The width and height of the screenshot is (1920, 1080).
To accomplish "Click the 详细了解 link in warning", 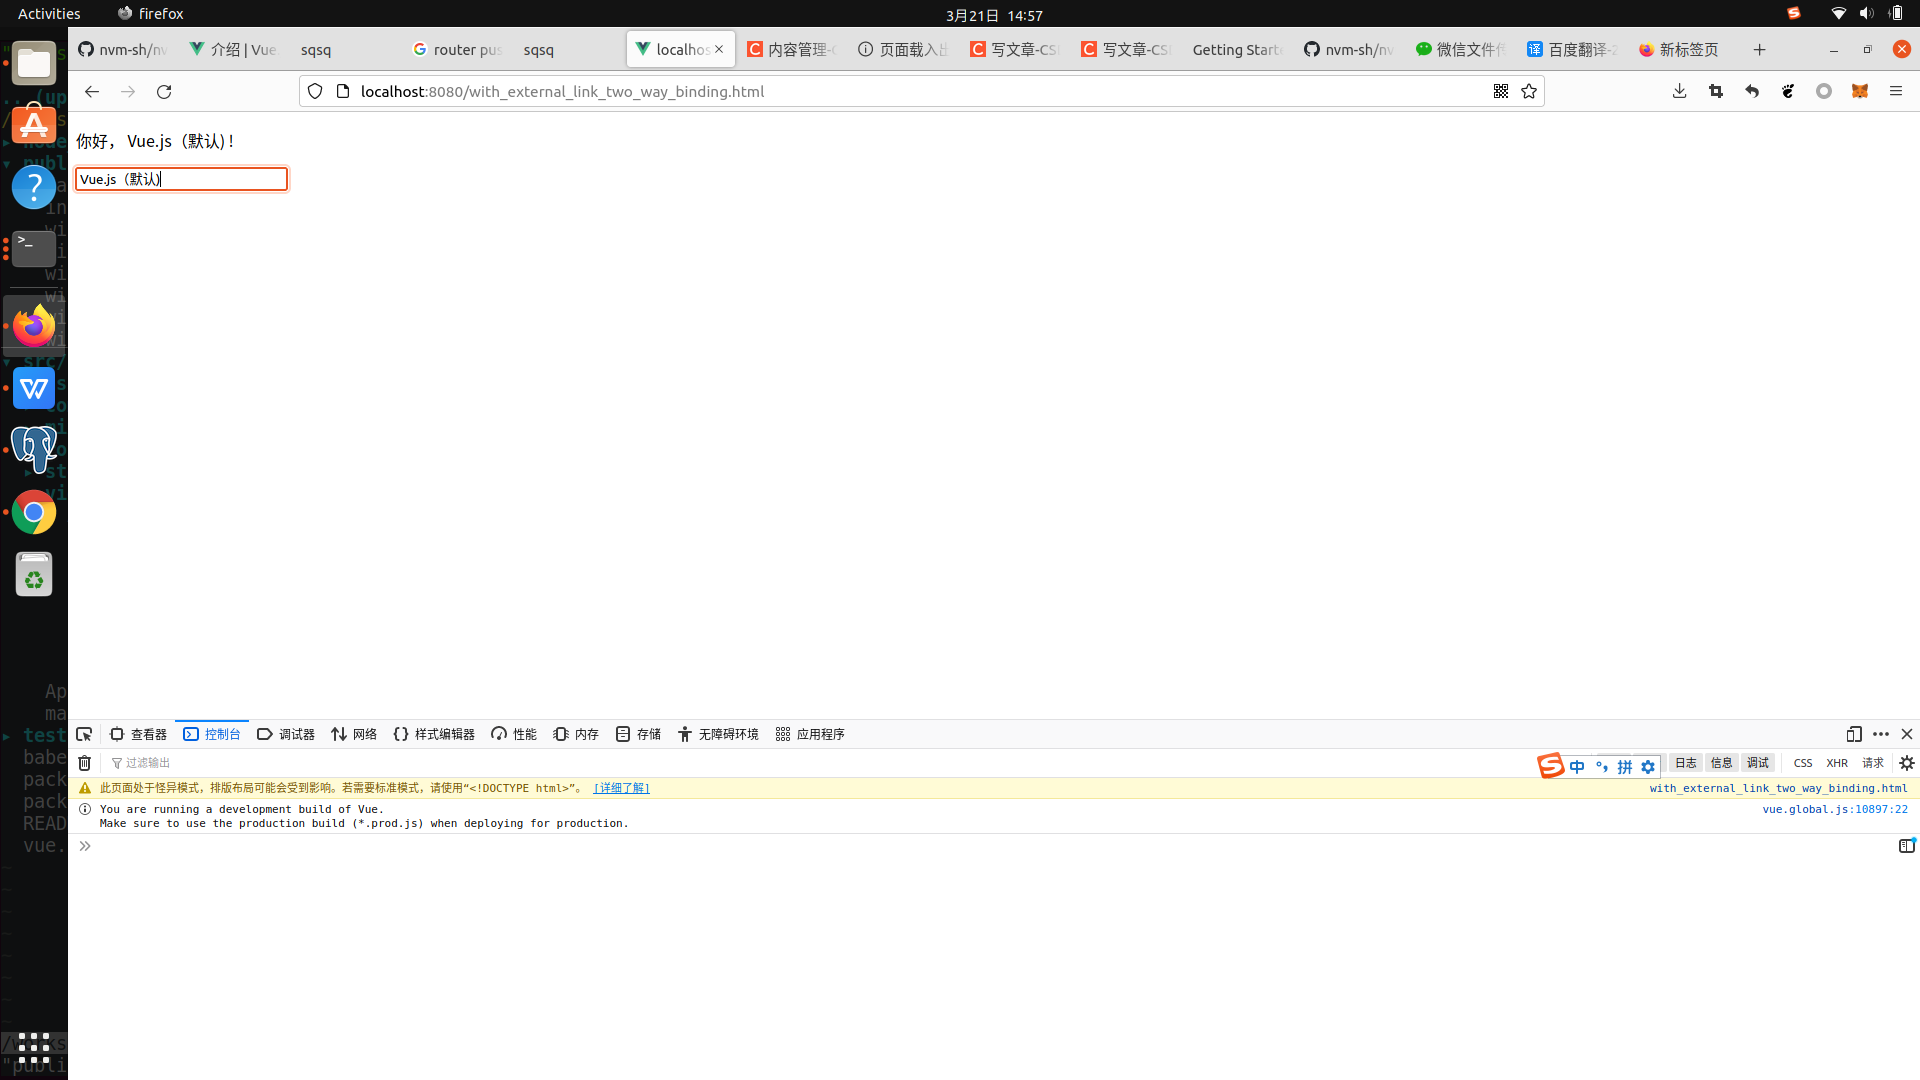I will click(x=621, y=788).
